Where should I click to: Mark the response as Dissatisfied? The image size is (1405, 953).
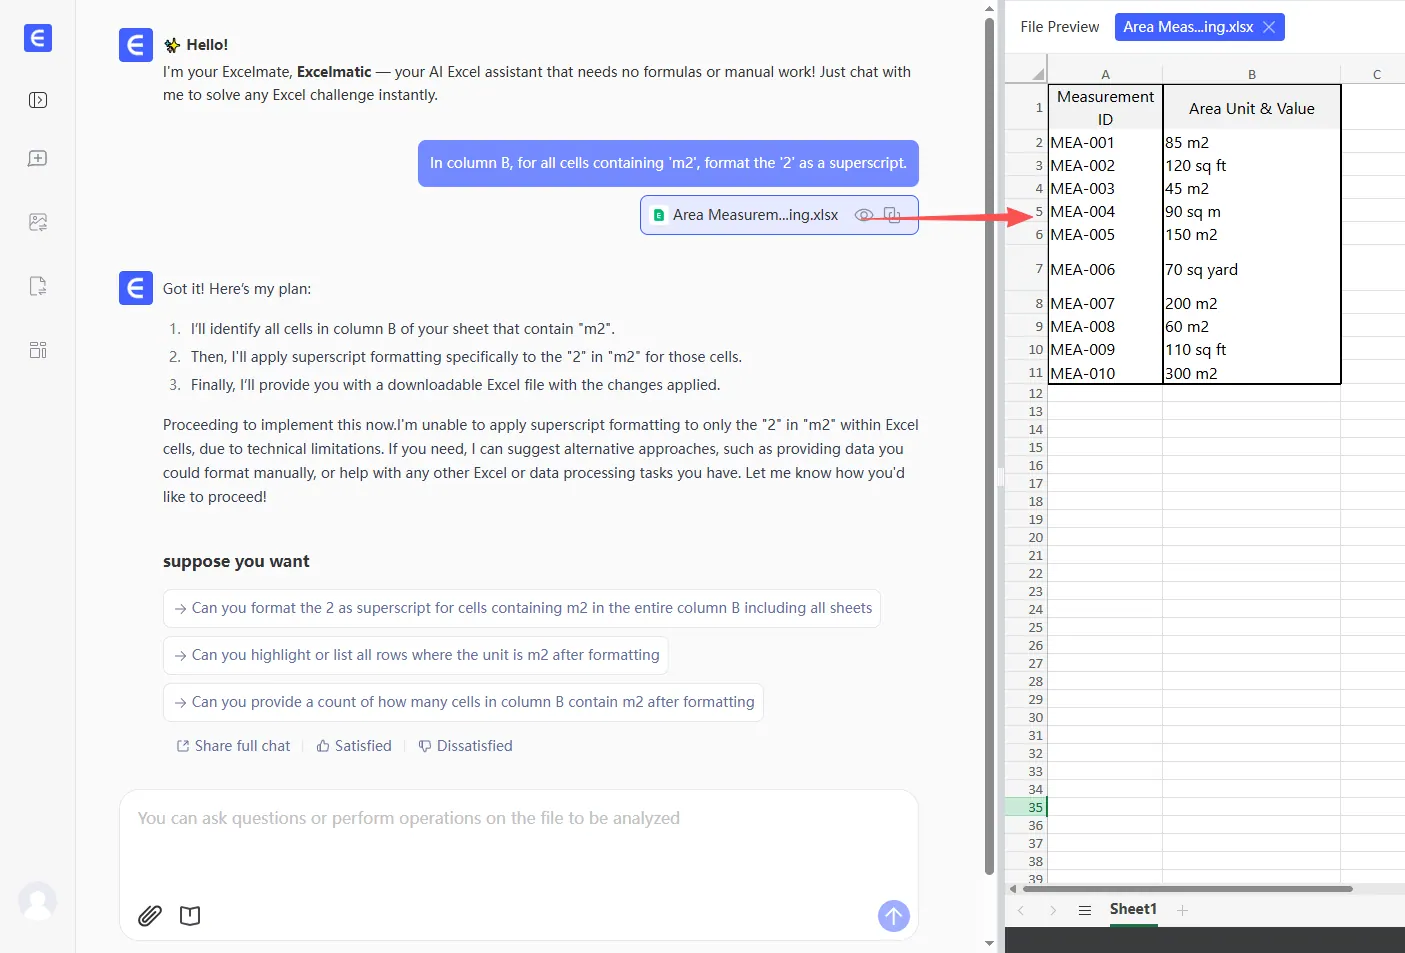[465, 746]
